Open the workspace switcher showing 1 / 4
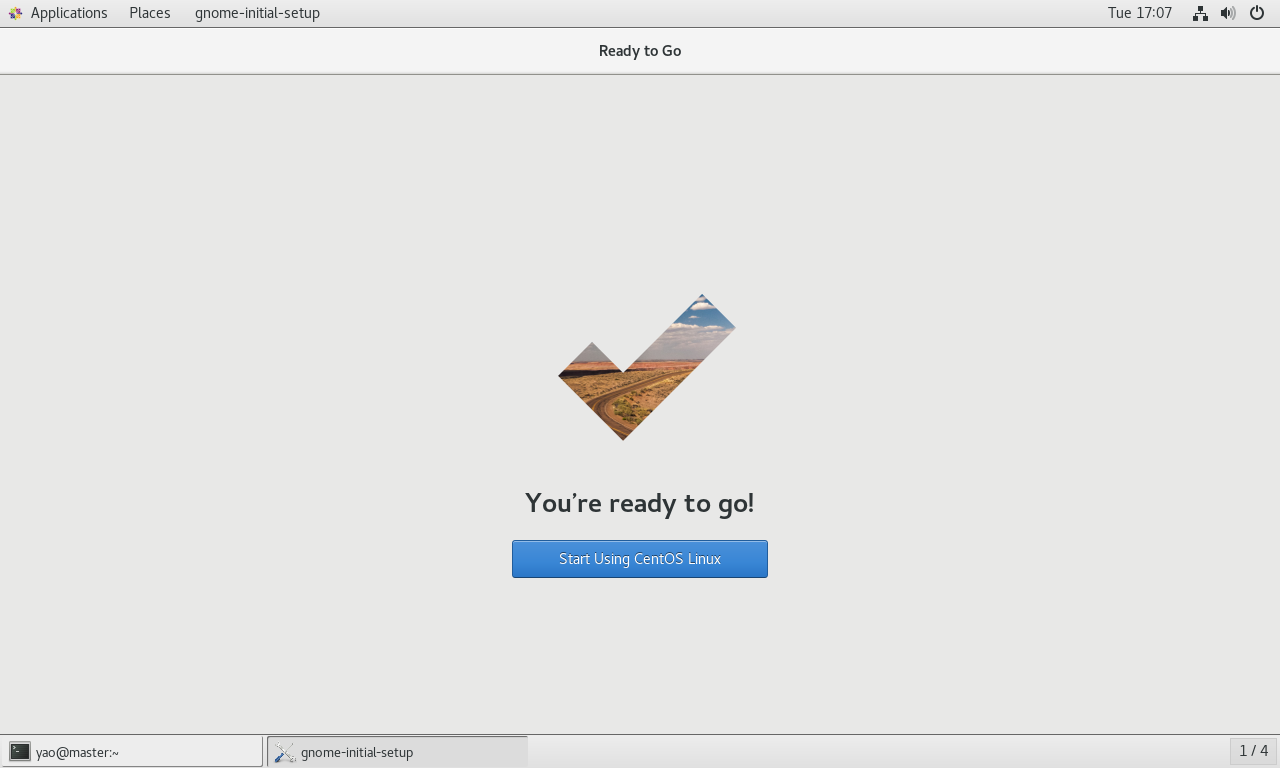This screenshot has height=768, width=1280. click(1253, 751)
